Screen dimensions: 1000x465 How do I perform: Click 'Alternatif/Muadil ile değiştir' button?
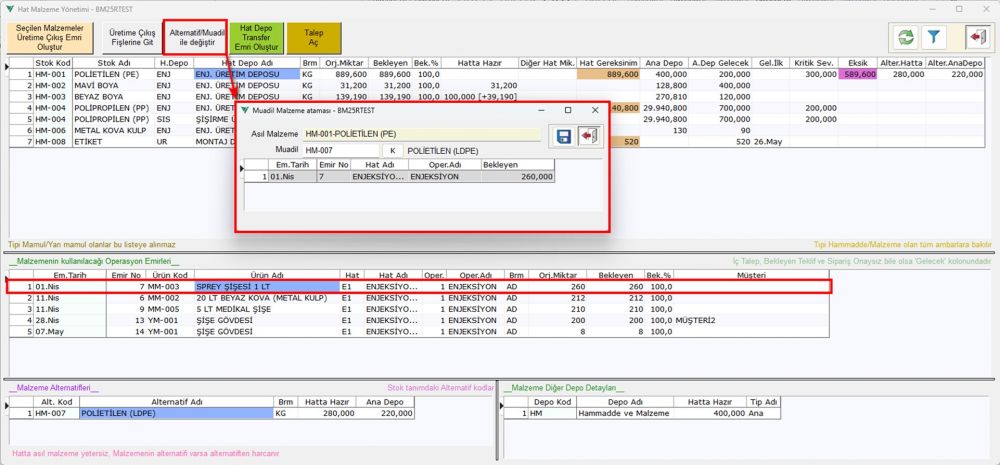[x=194, y=39]
